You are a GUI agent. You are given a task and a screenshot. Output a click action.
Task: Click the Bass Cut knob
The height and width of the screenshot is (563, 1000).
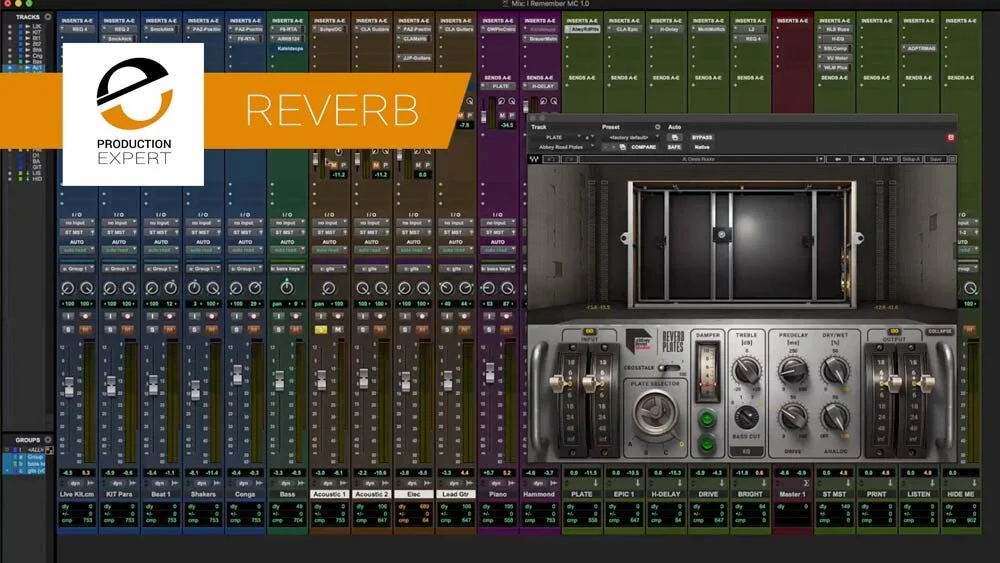point(746,417)
